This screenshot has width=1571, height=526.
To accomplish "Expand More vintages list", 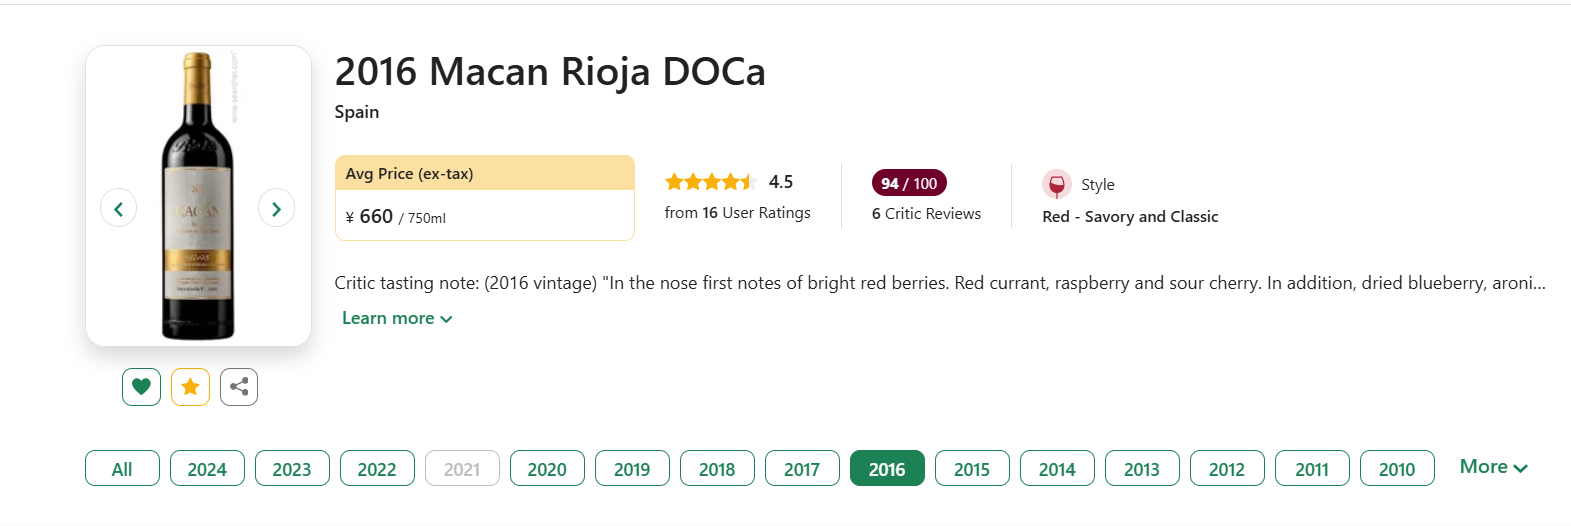I will pyautogui.click(x=1494, y=467).
